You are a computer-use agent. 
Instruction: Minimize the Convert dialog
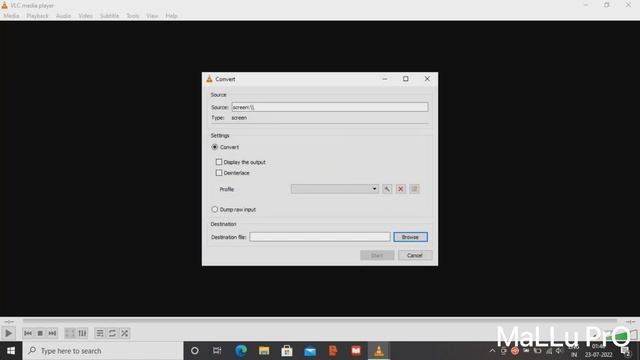coord(384,79)
